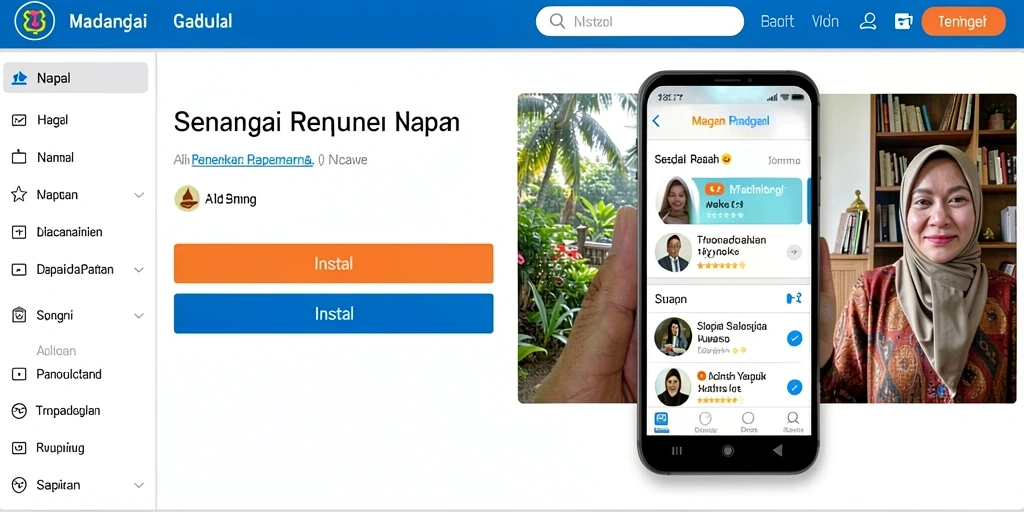The width and height of the screenshot is (1024, 512).
Task: Expand the Naptan sidebar chevron
Action: [138, 195]
